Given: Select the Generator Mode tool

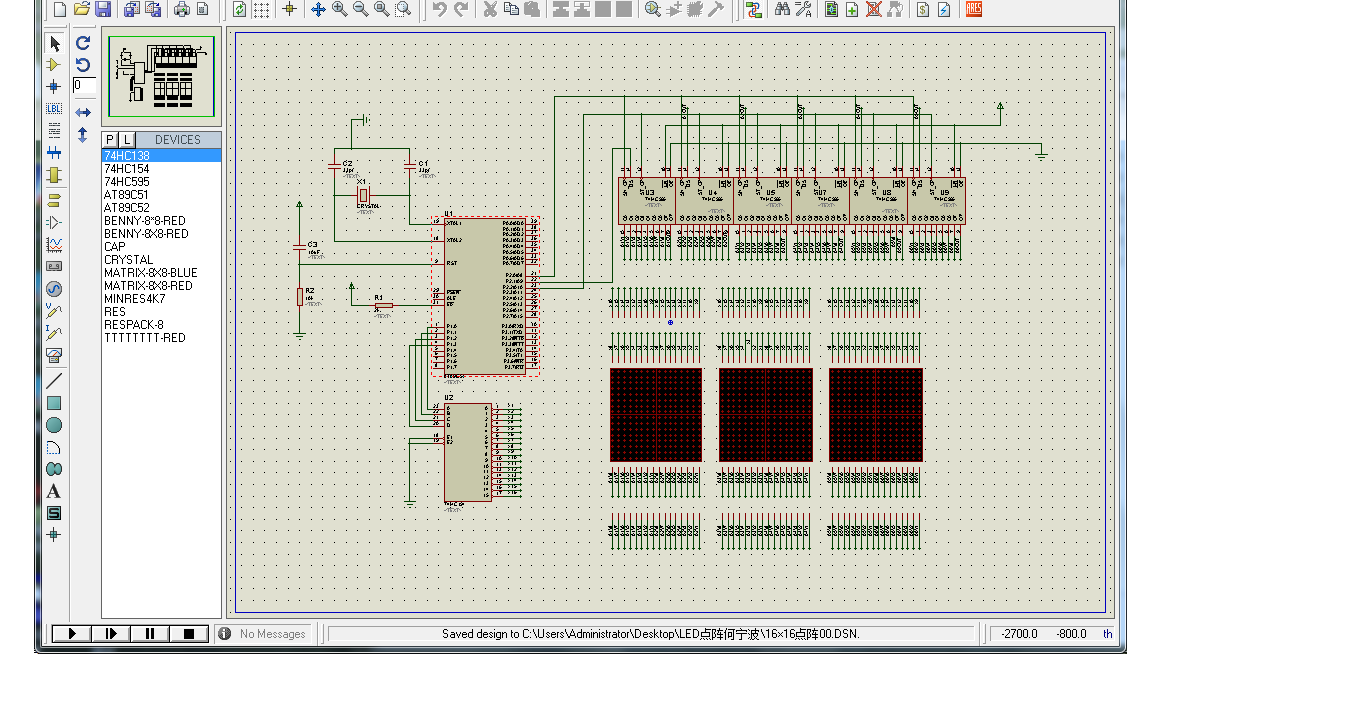Looking at the screenshot, I should click(54, 289).
